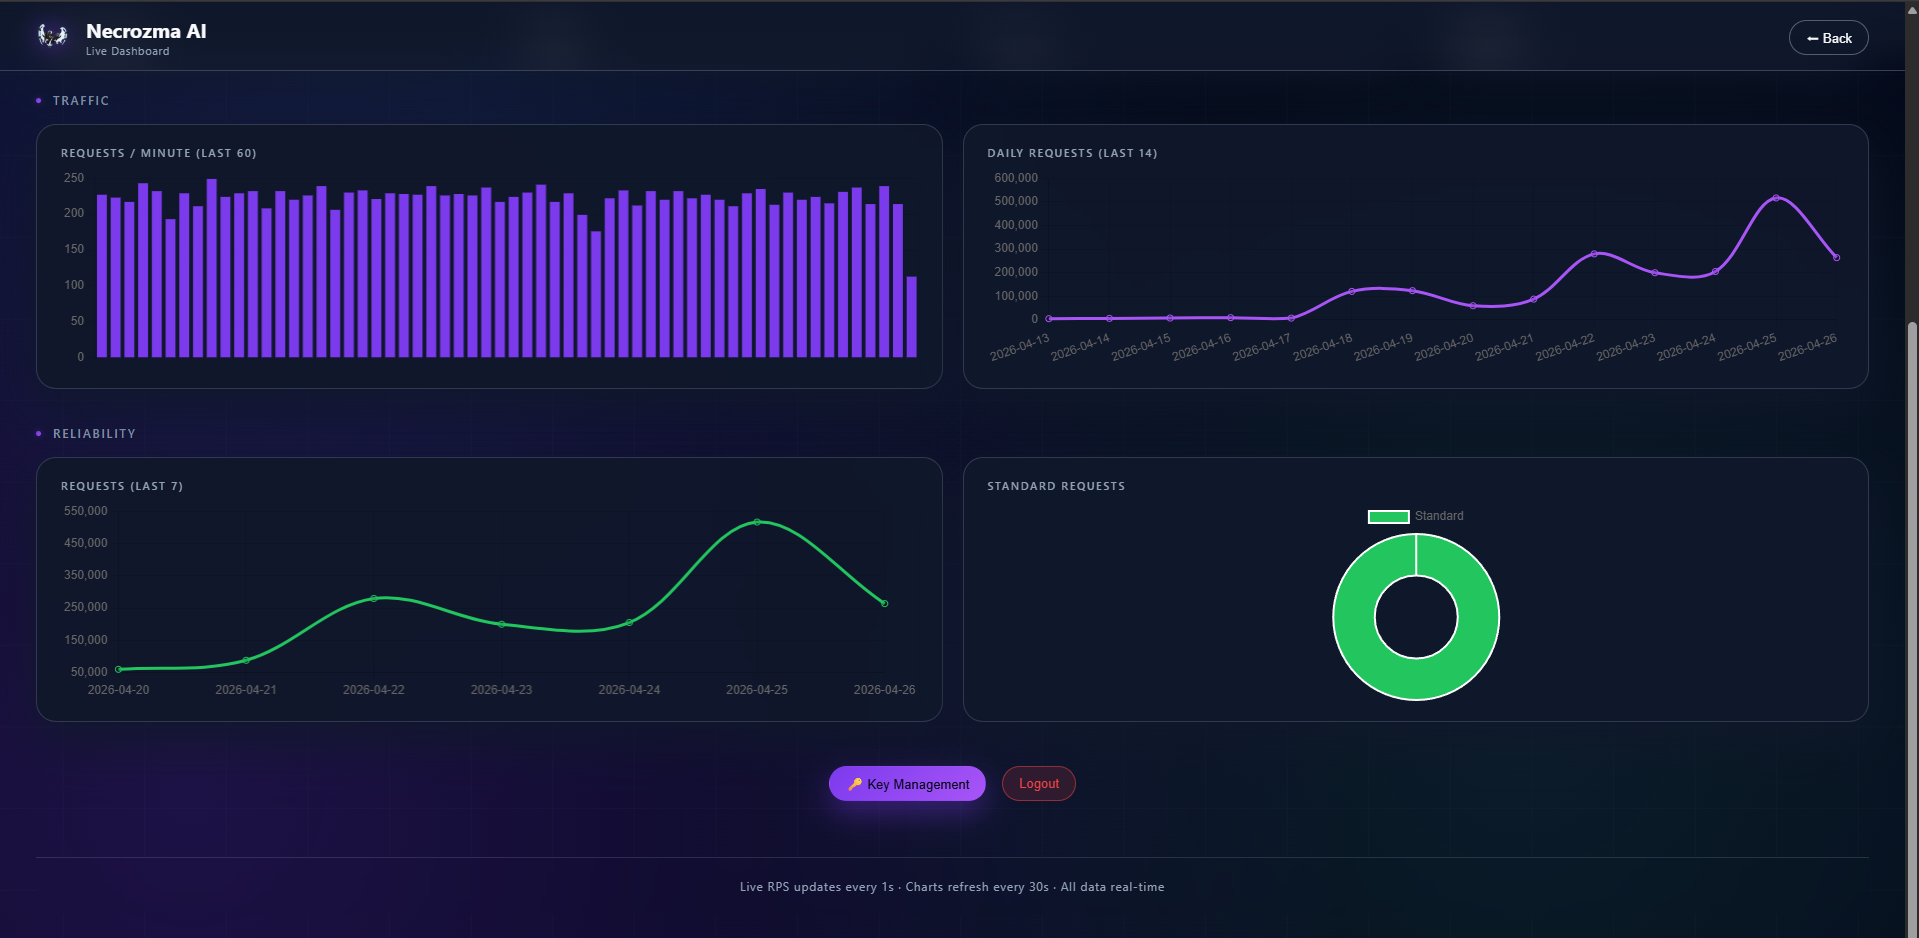1919x938 pixels.
Task: Click the Necrozma AI title text
Action: coord(146,31)
